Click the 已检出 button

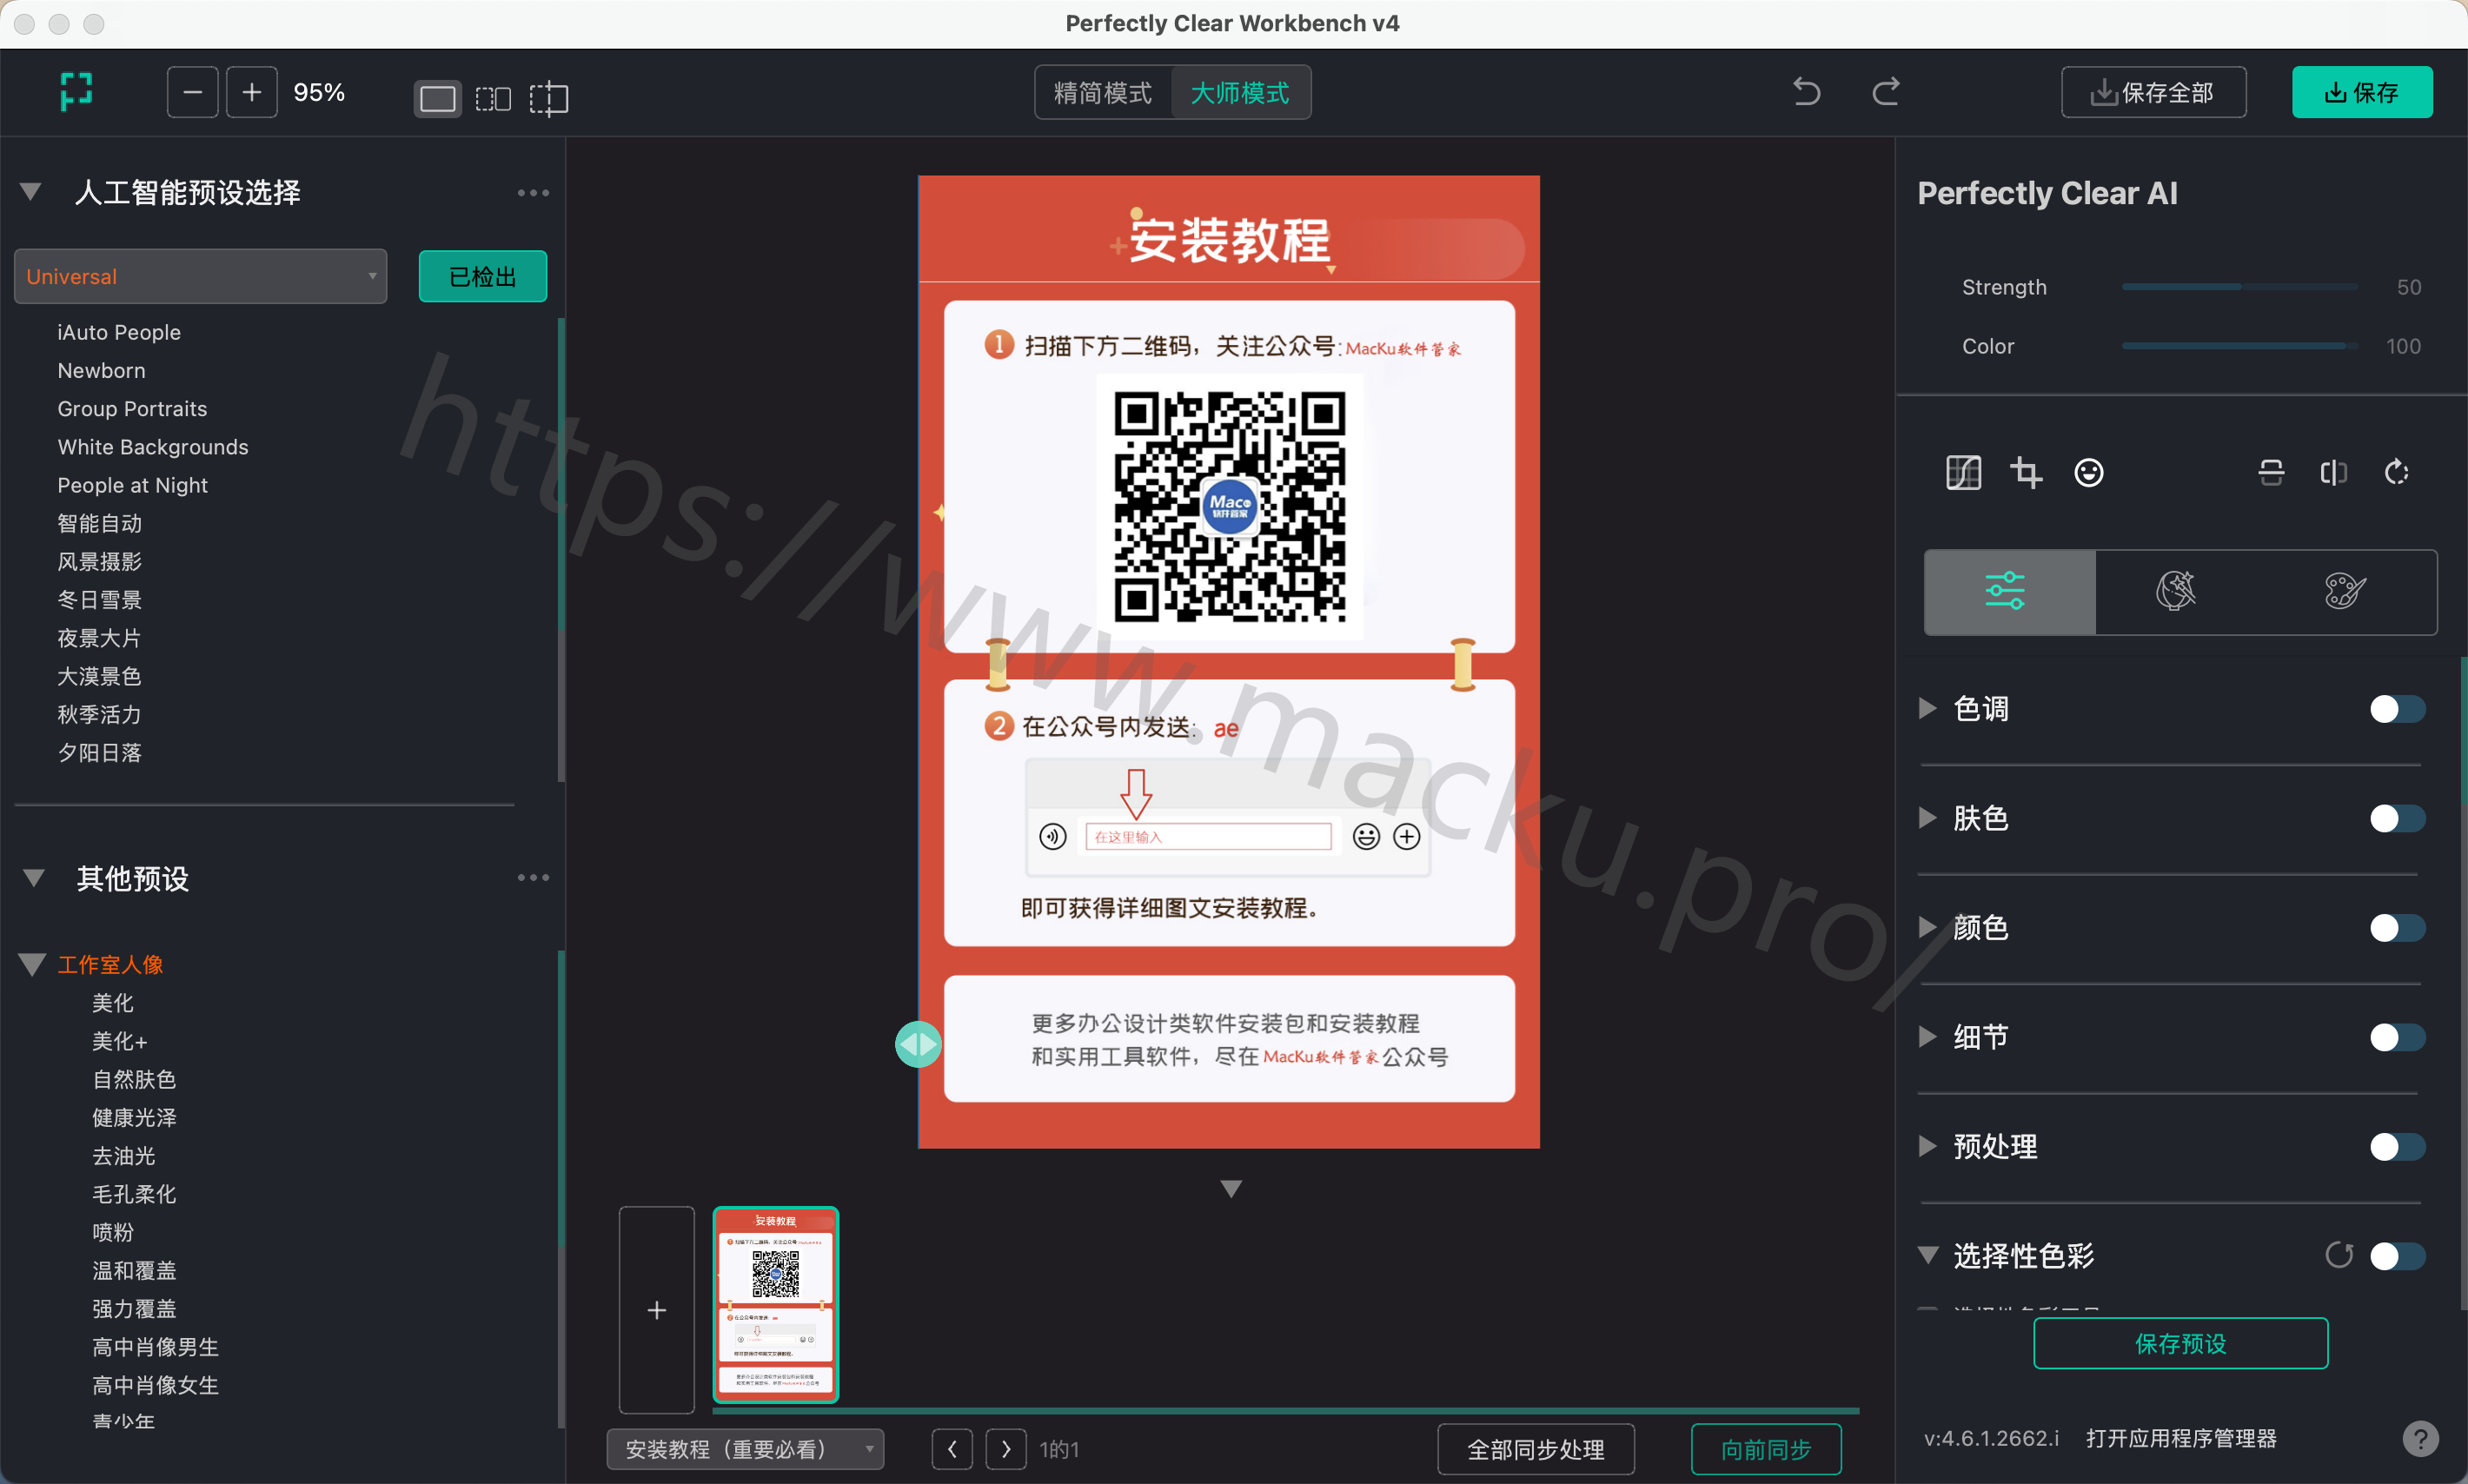482,276
